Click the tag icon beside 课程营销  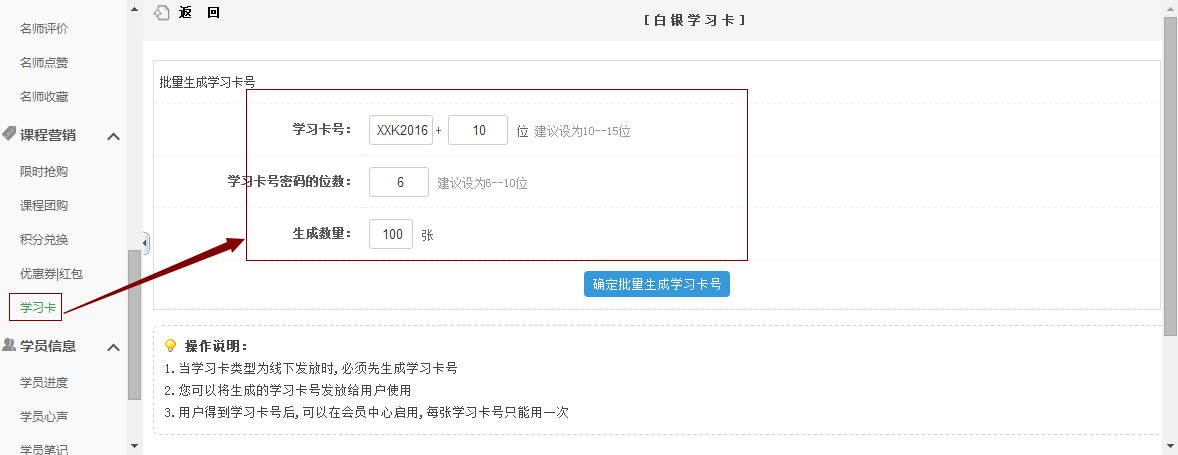[9, 134]
